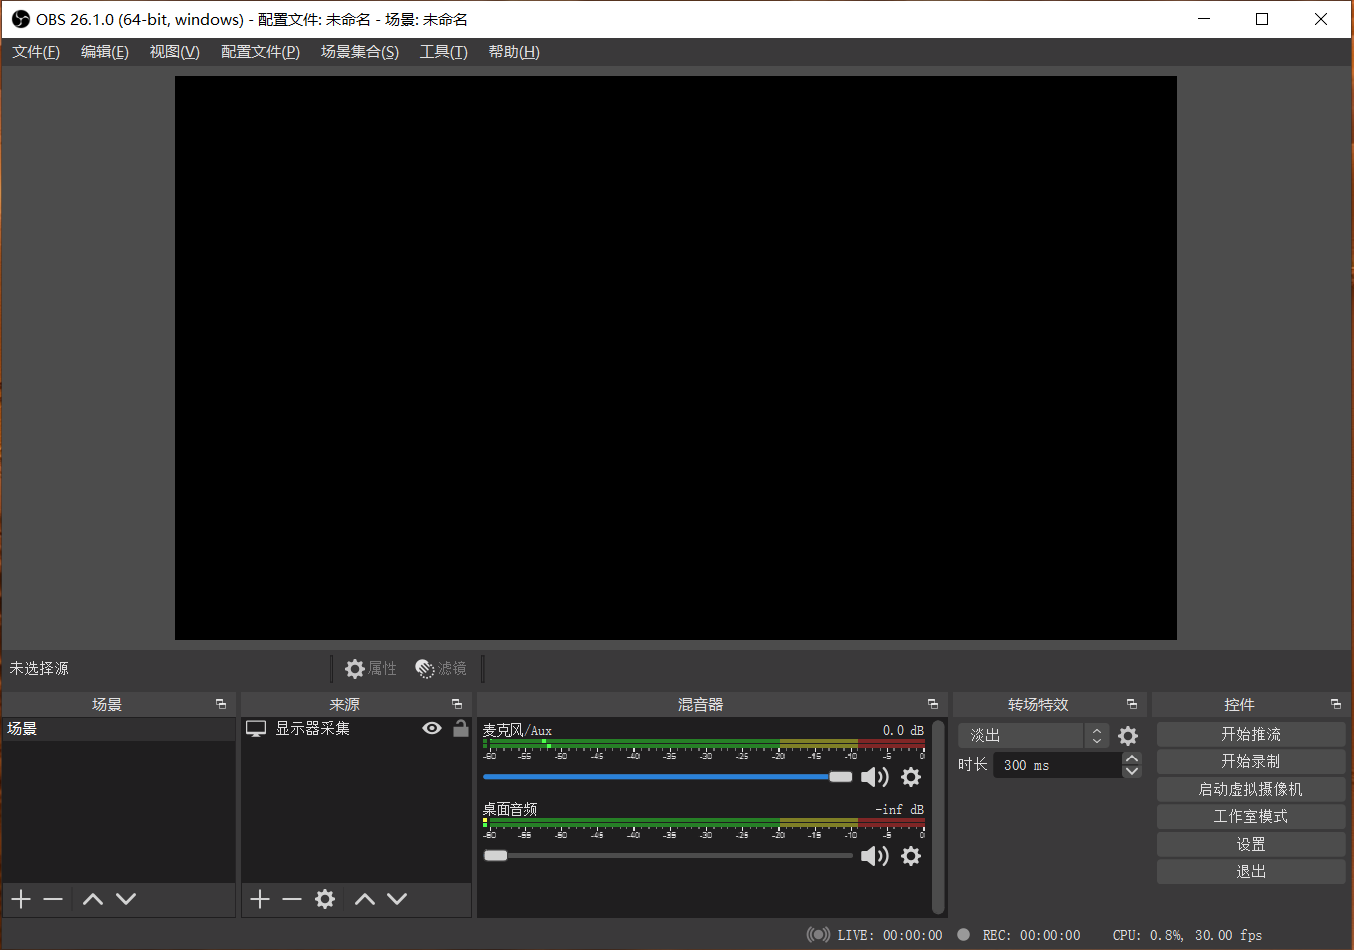Open source properties gear in 来源 toolbar
This screenshot has width=1354, height=950.
[x=325, y=899]
